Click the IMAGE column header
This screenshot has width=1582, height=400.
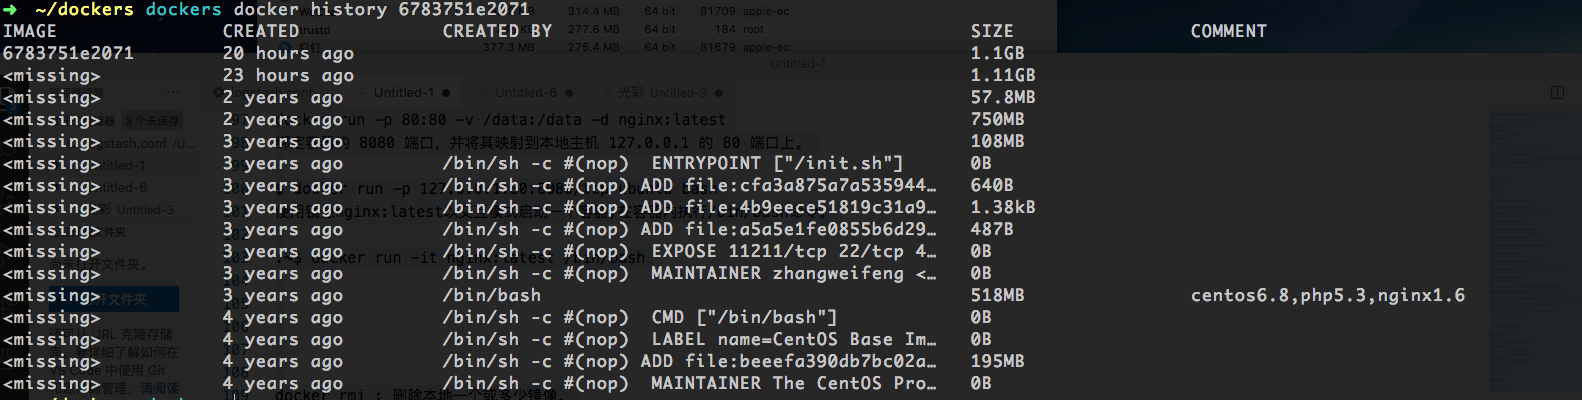pos(30,31)
